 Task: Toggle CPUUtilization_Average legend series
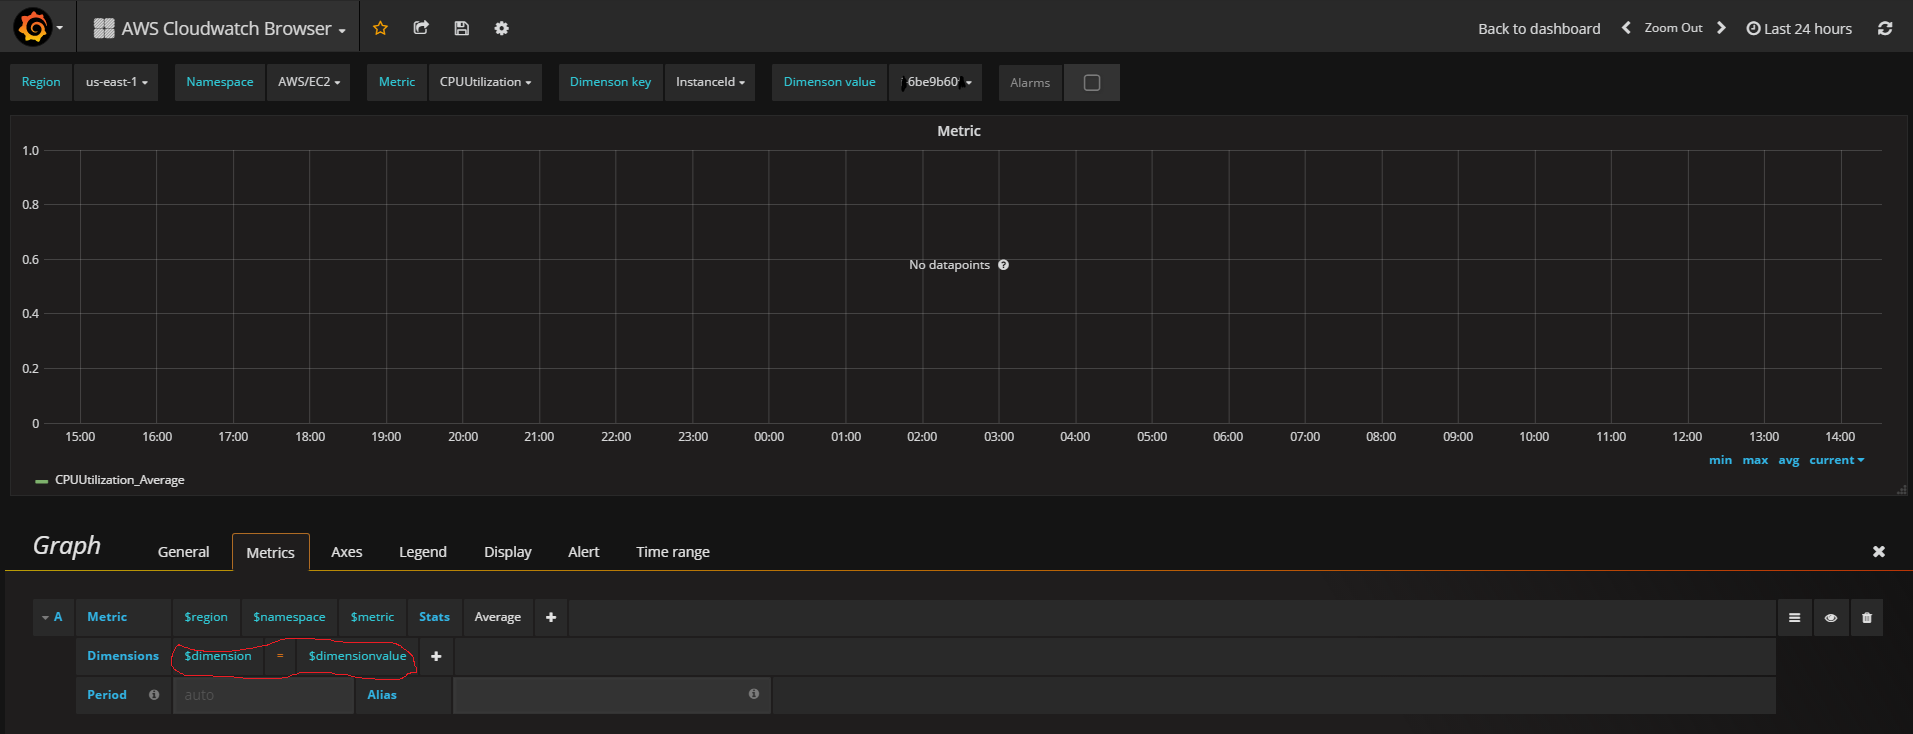pos(120,480)
